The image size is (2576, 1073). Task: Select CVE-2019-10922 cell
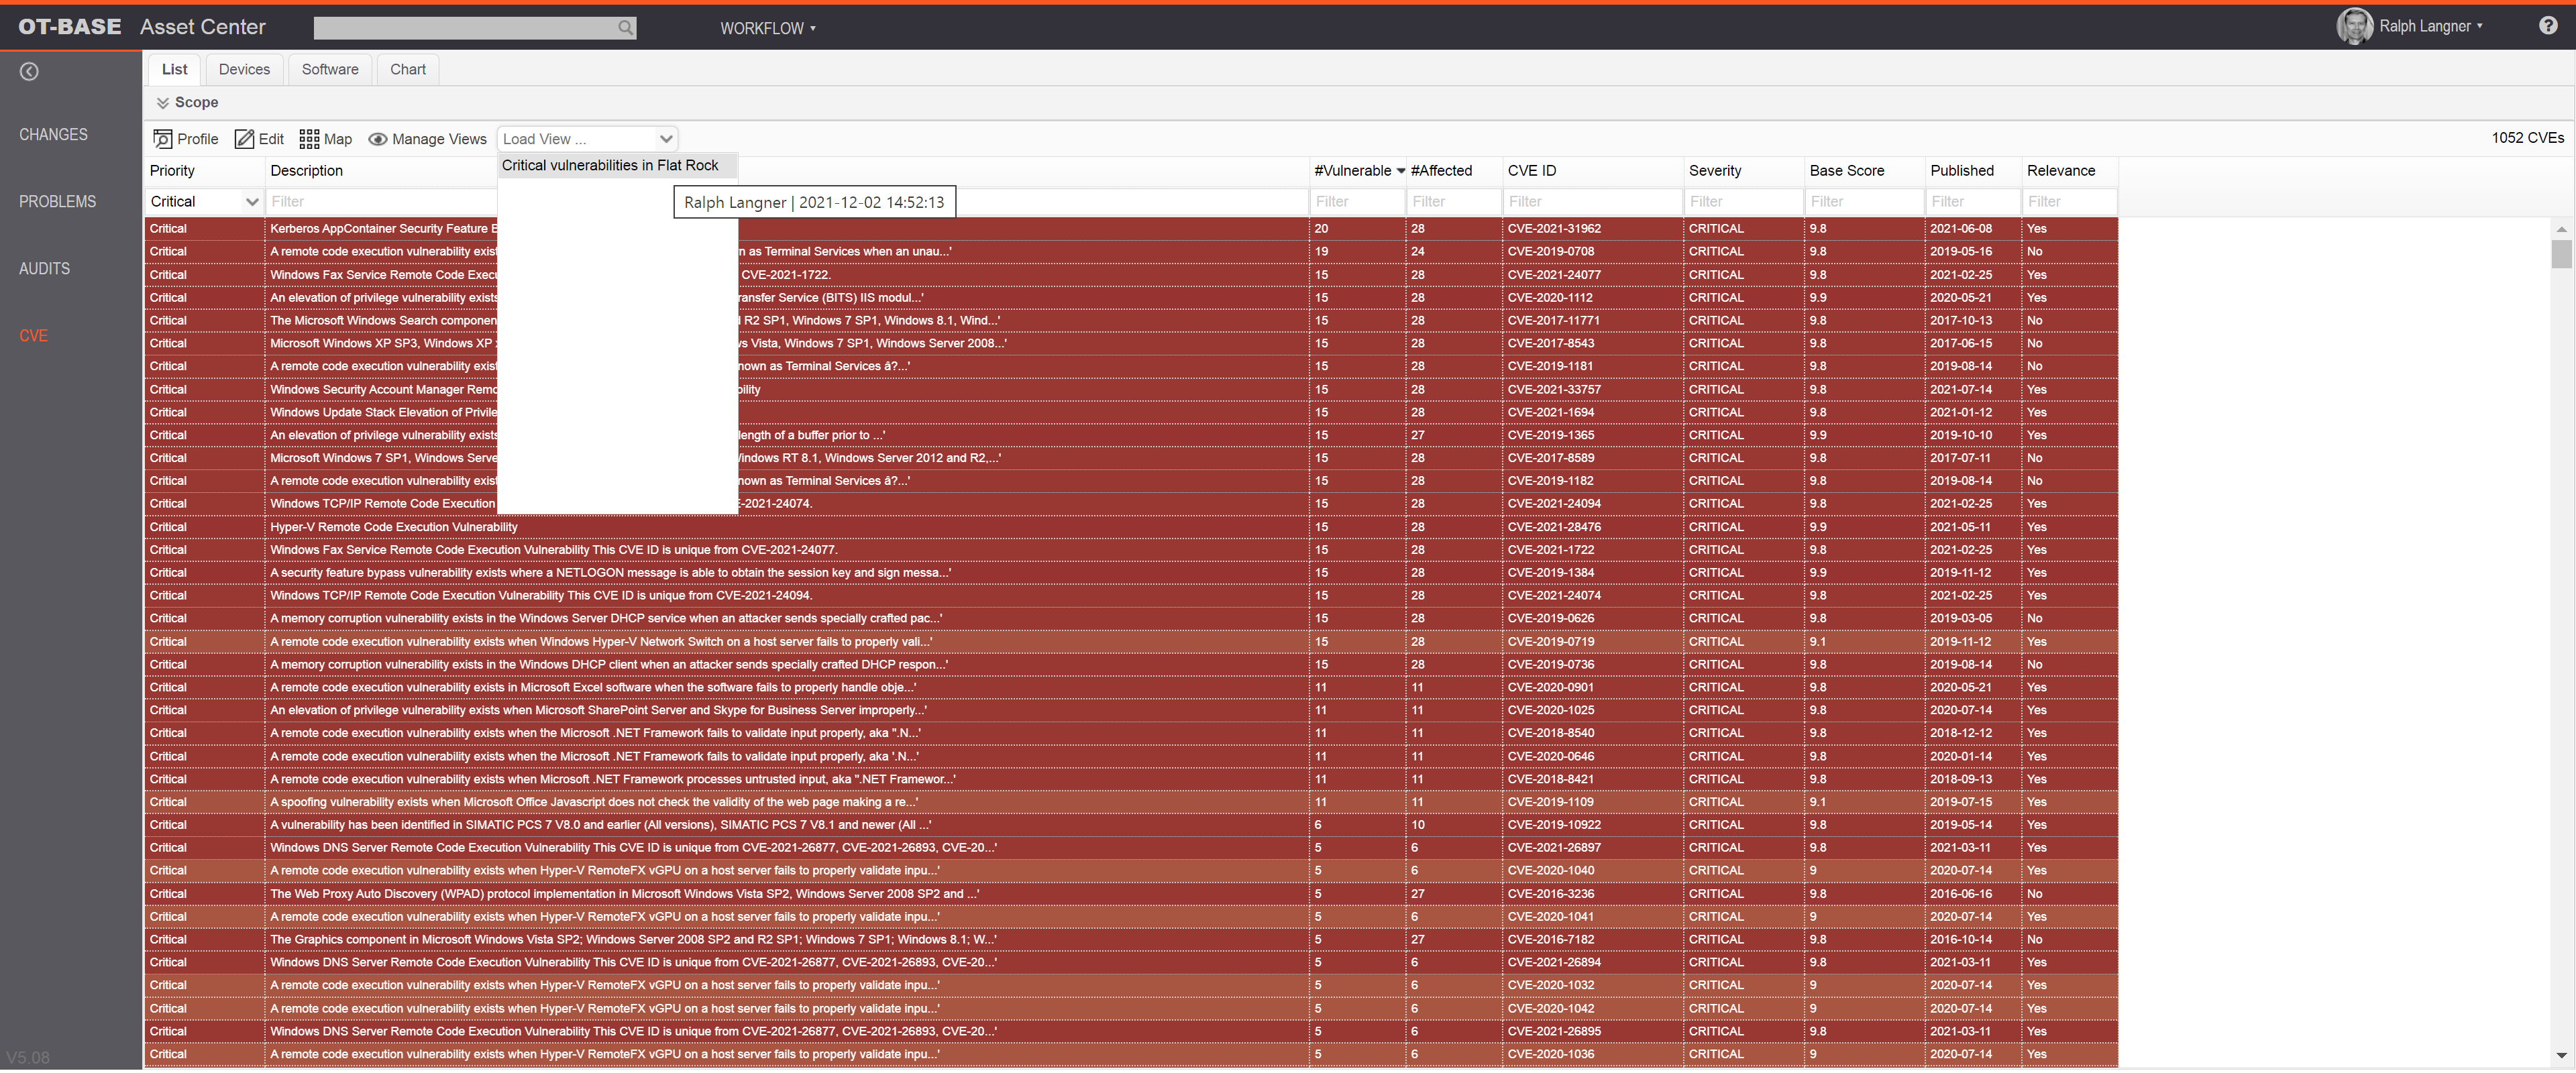1593,825
